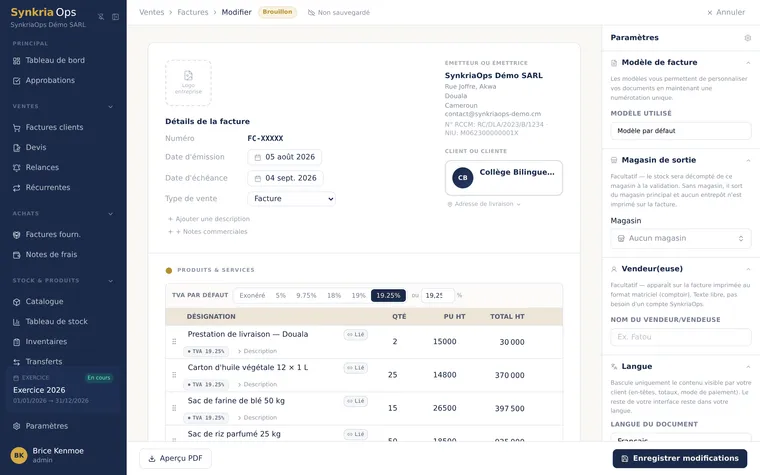Collapse the Vendeur(euse) section
Image resolution: width=760 pixels, height=475 pixels.
(748, 269)
